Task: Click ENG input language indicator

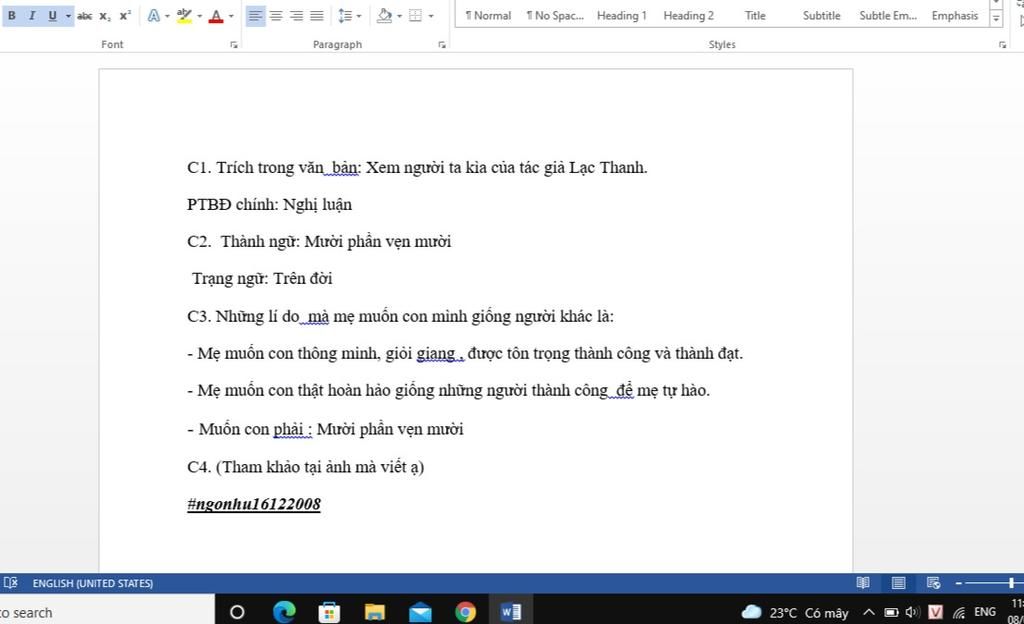Action: pos(985,612)
